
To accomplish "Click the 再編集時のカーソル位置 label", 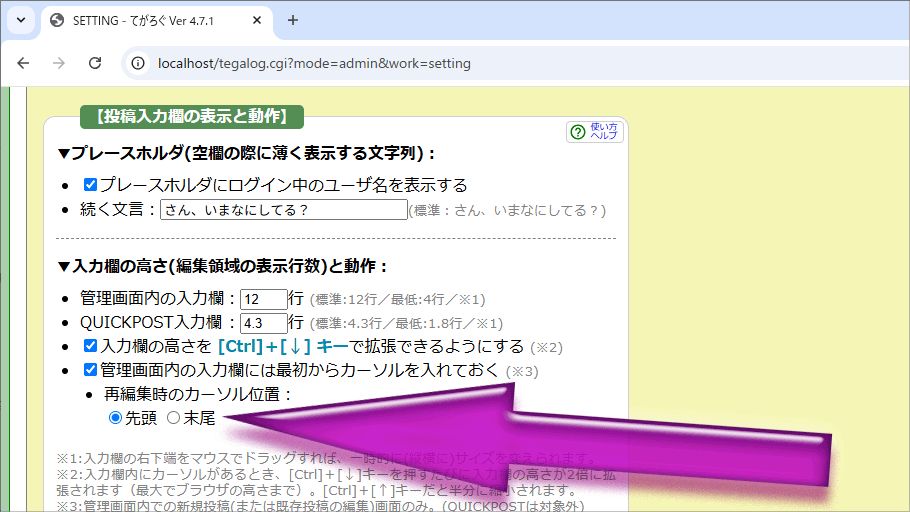I will click(x=197, y=394).
